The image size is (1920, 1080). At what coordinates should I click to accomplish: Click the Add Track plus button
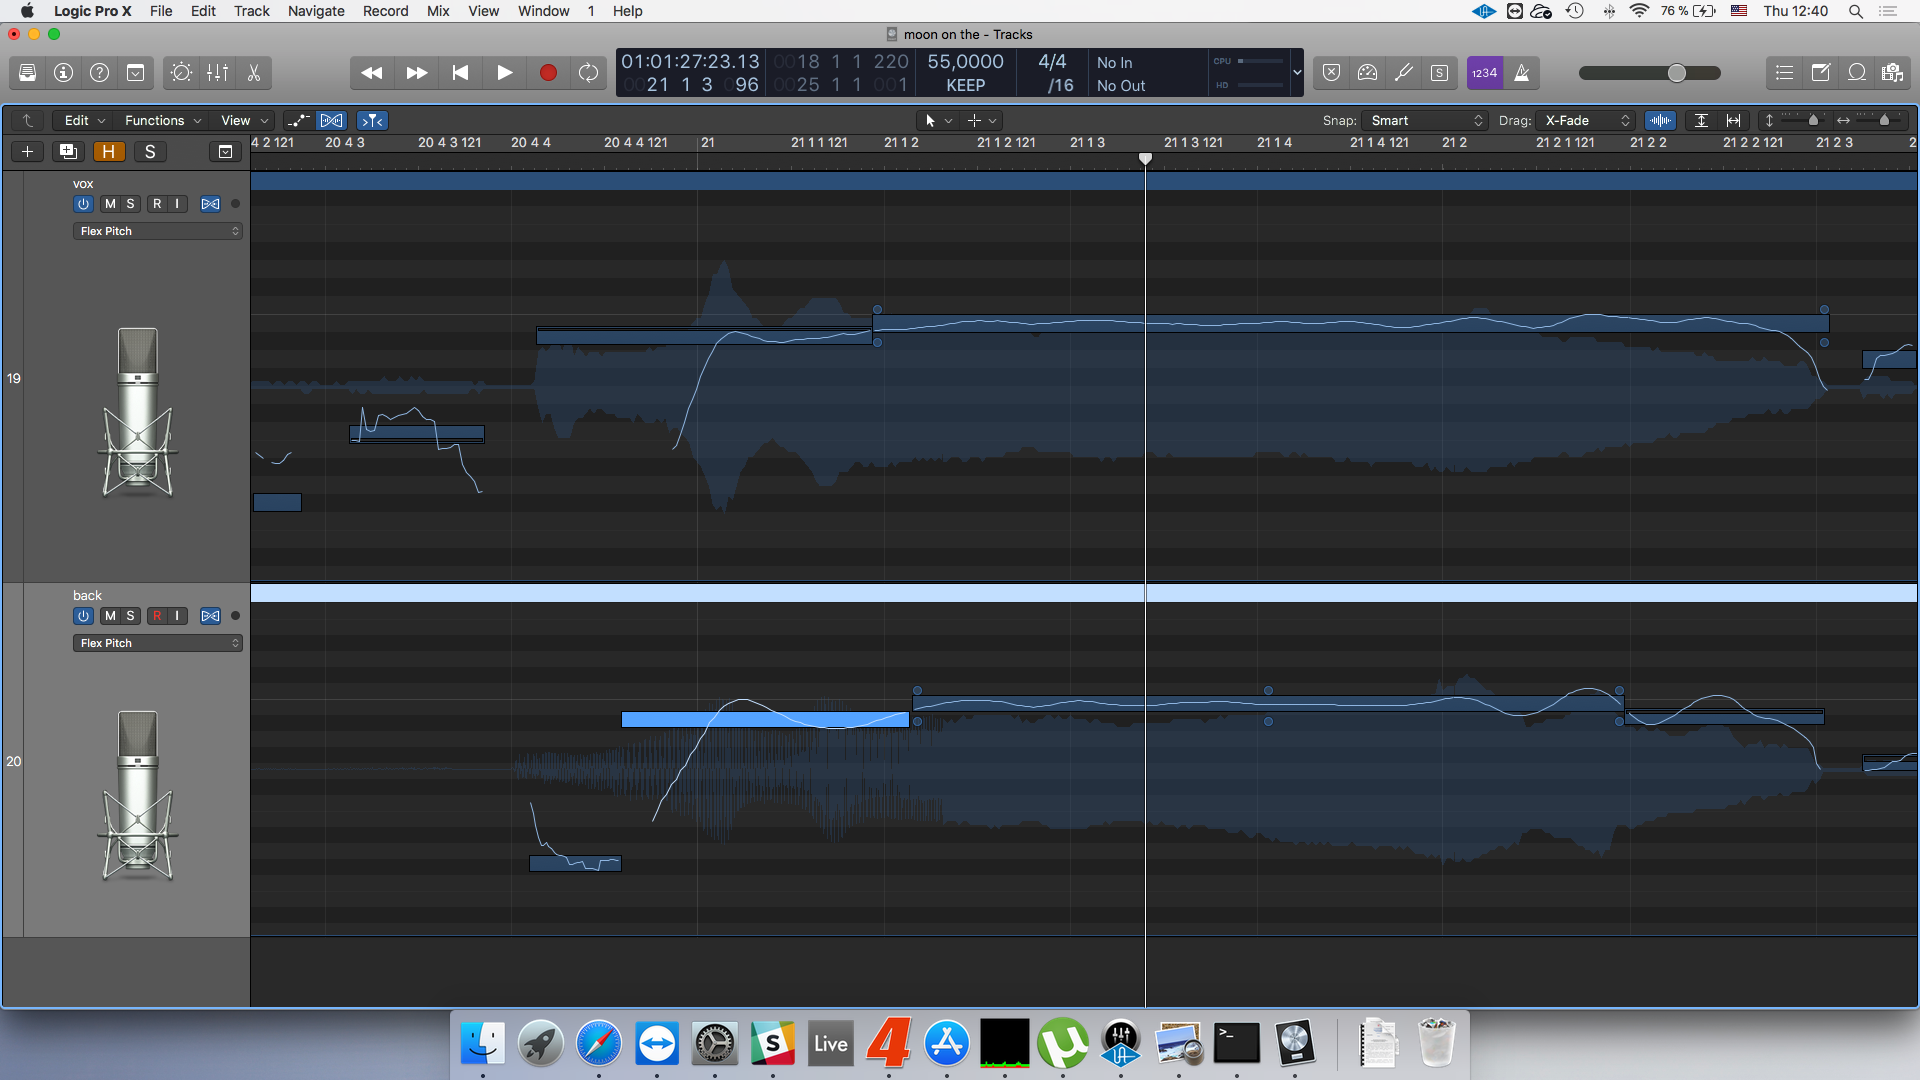pos(28,152)
